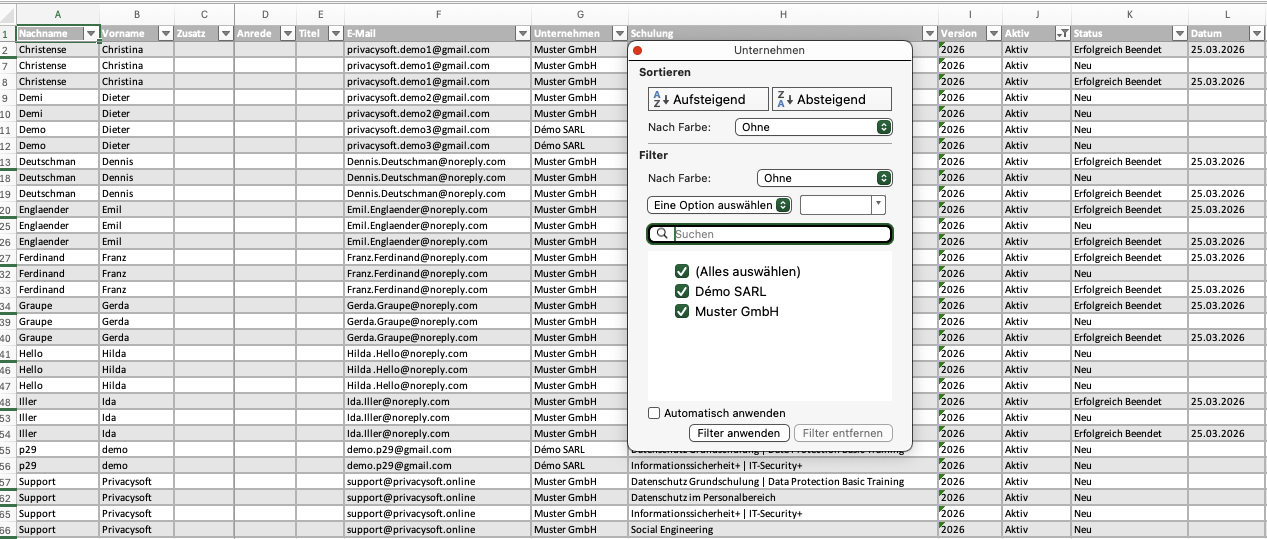Screen dimensions: 1267x539
Task: Close the Unternehmen filter popup
Action: (x=638, y=50)
